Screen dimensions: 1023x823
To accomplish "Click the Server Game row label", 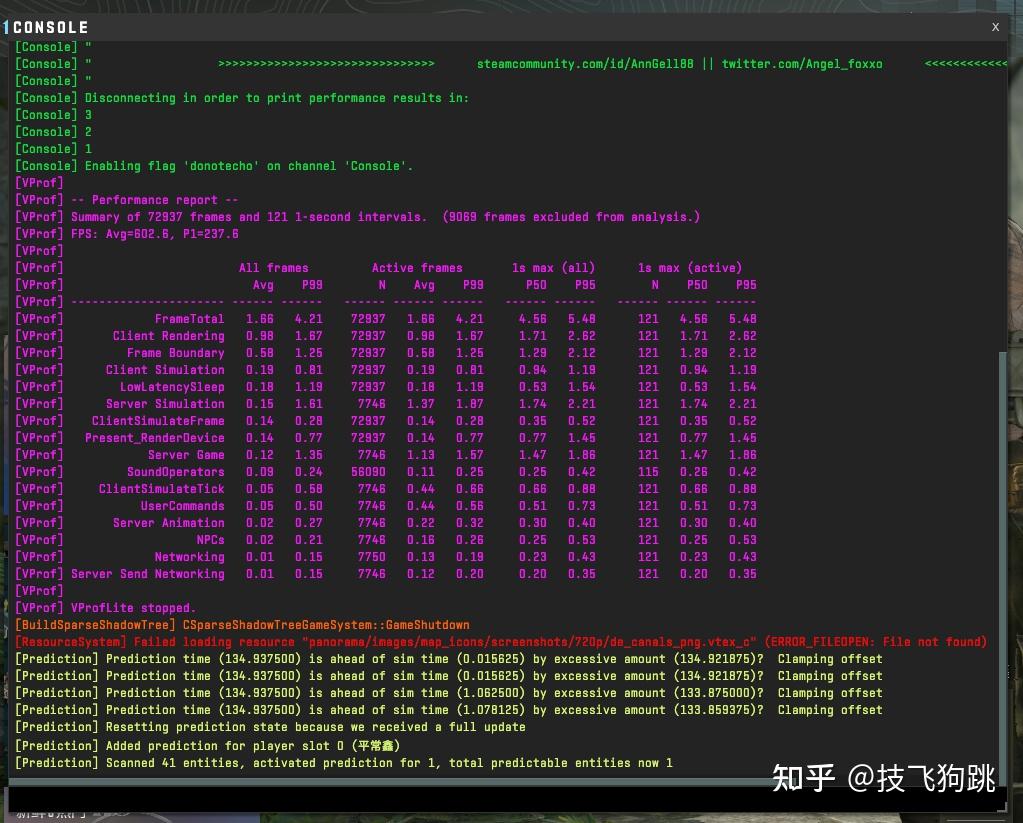I will tap(186, 454).
